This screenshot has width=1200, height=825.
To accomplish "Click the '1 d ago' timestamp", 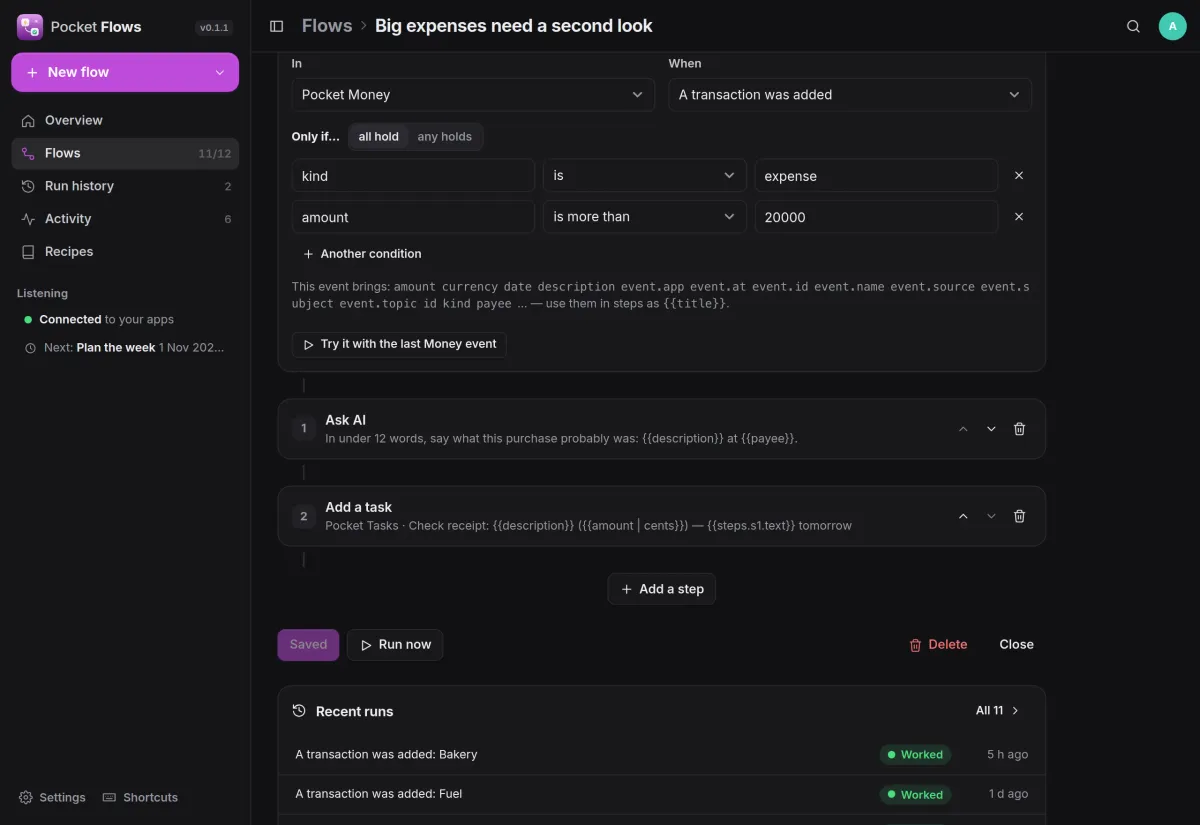I will pos(1008,794).
